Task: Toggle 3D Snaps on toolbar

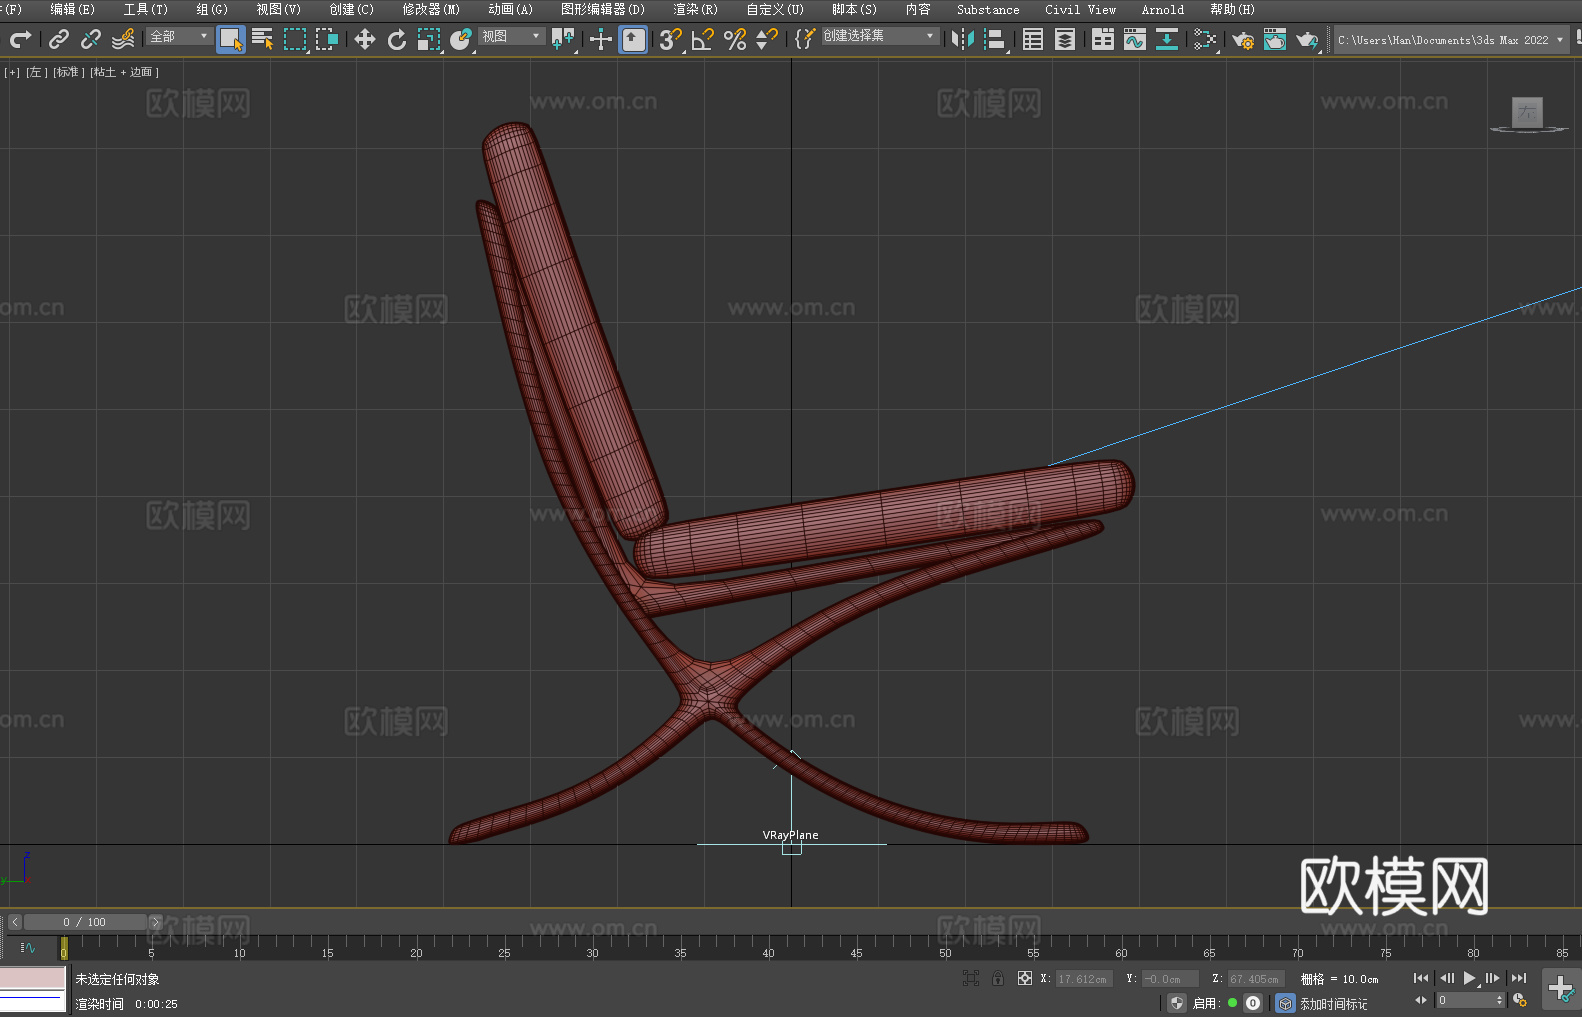Action: (671, 39)
